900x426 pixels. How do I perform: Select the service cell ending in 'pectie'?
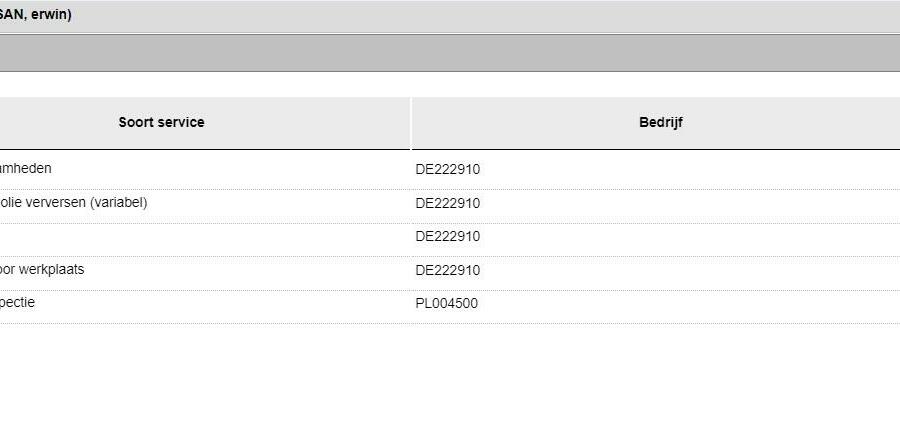[17, 303]
